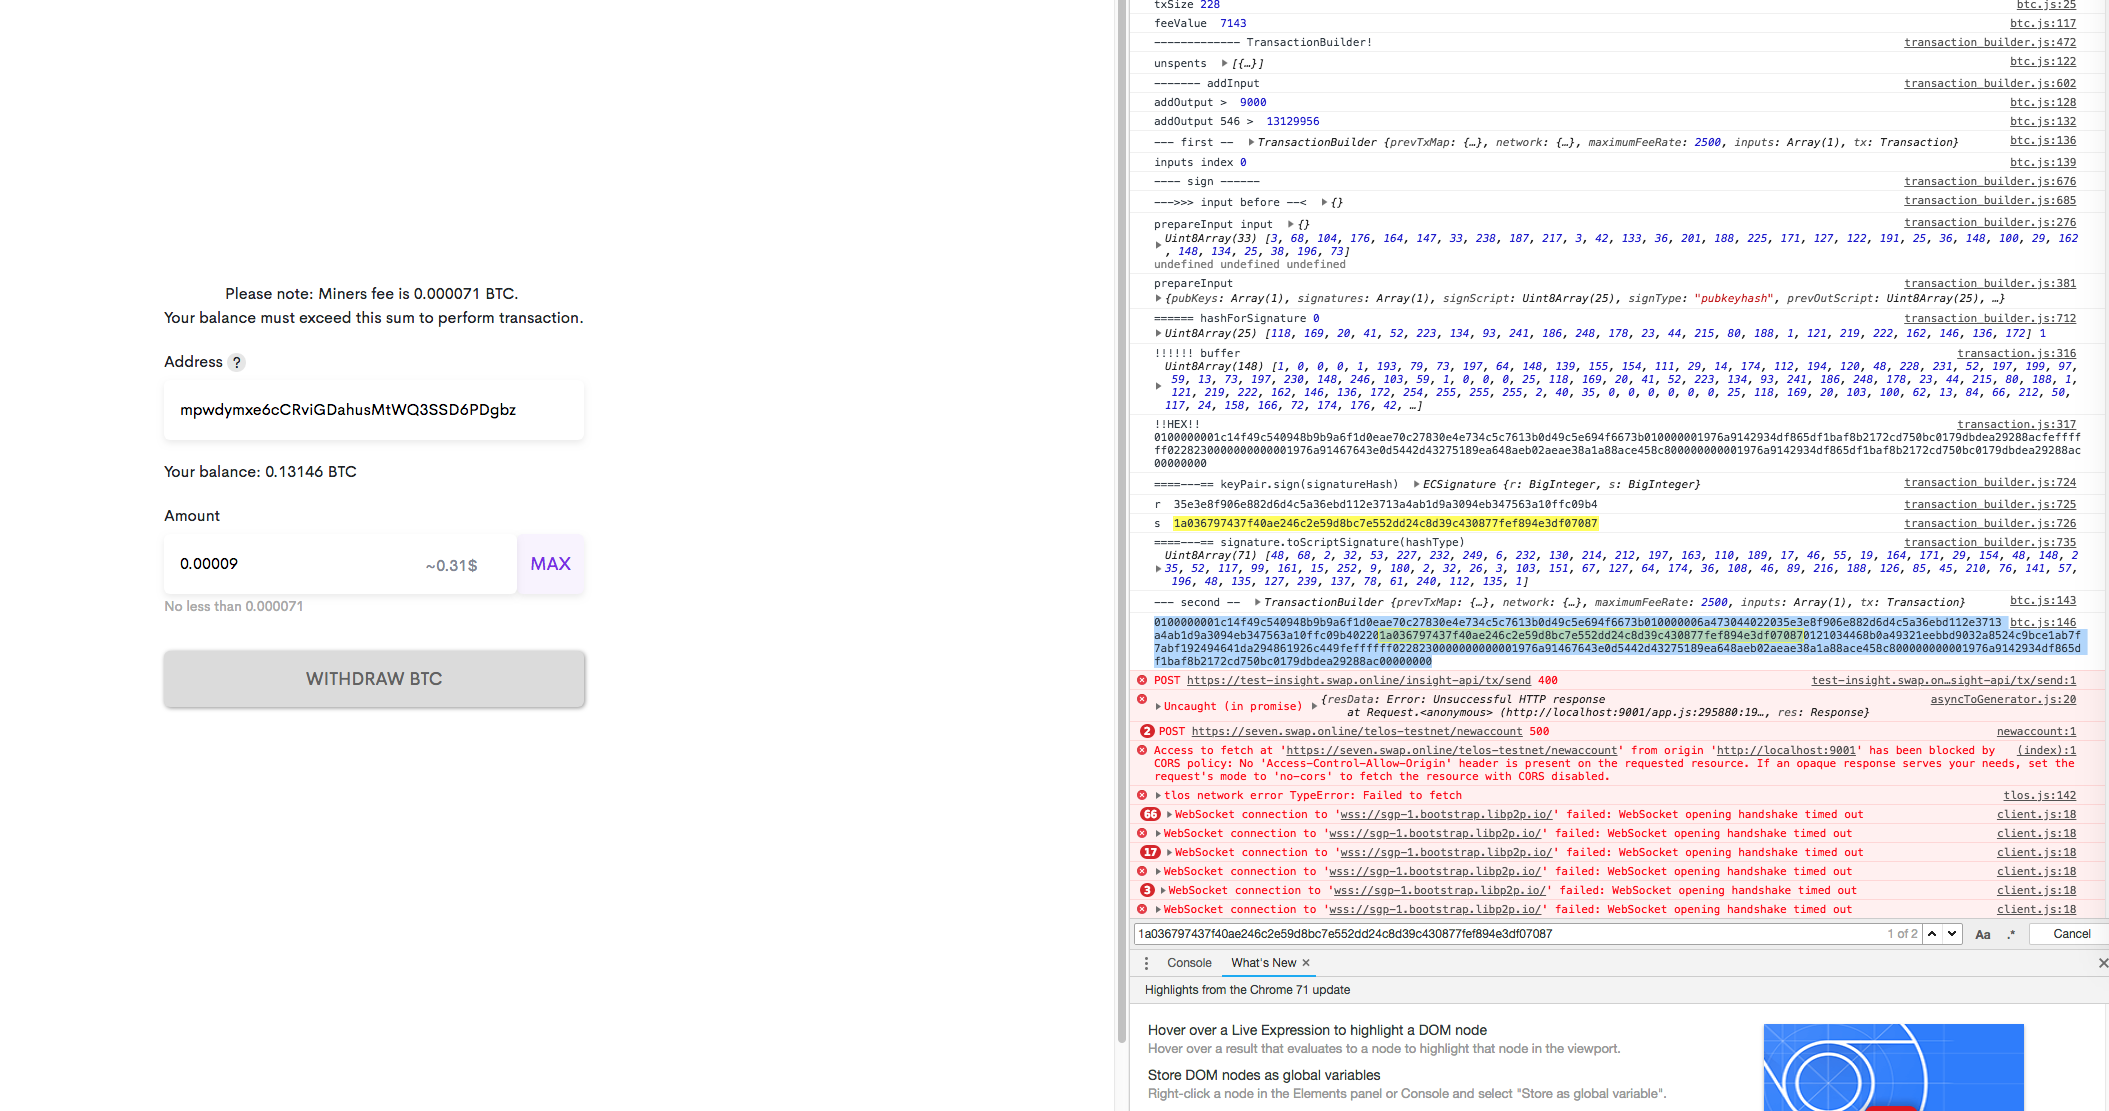Jump to next search match arrow
This screenshot has width=2109, height=1111.
click(1952, 934)
